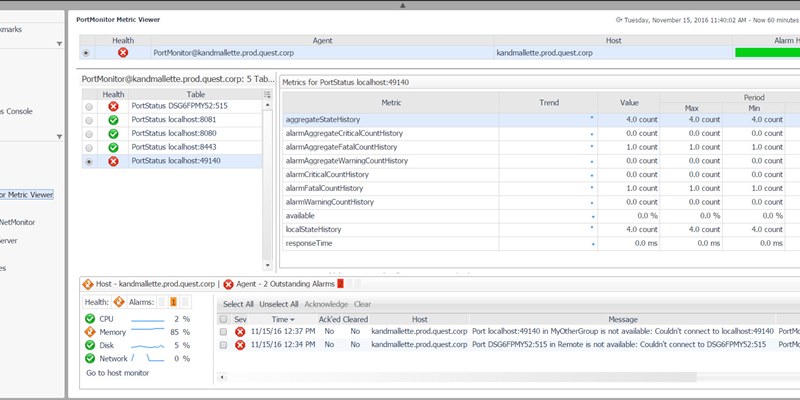Image resolution: width=800 pixels, height=400 pixels.
Task: Click the green health icon for localhost:8081
Action: tap(113, 119)
